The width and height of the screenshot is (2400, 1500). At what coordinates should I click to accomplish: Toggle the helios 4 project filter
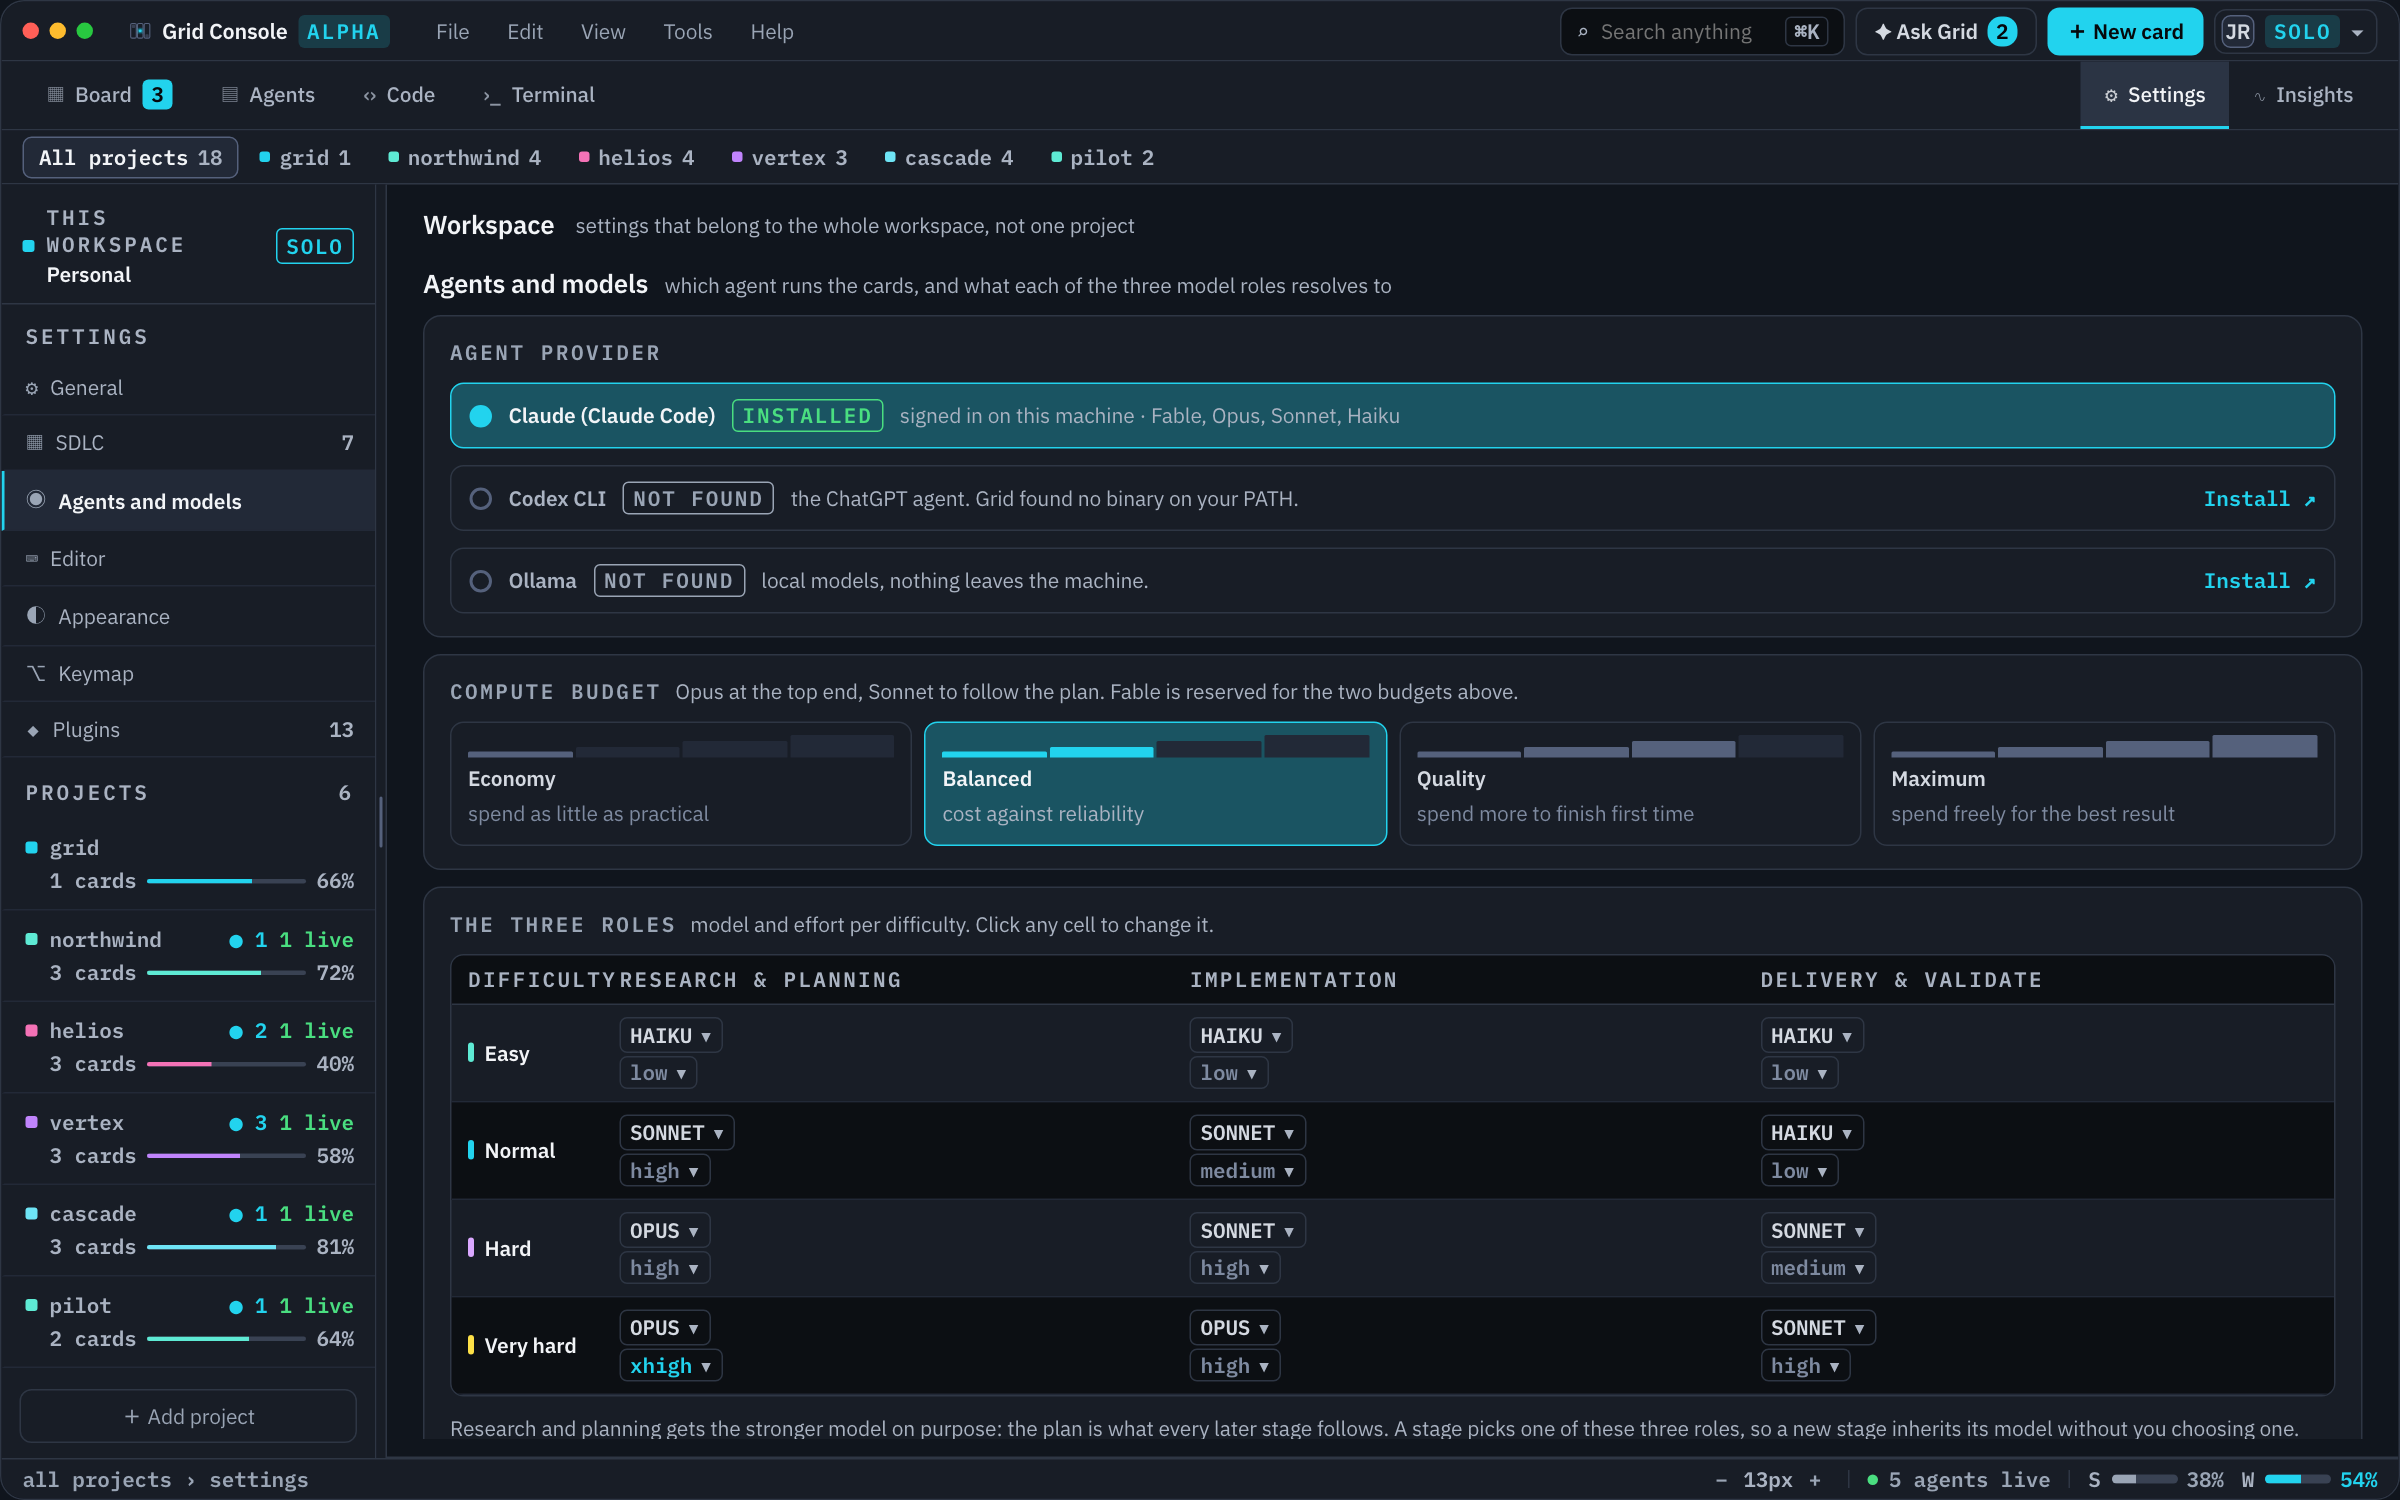click(637, 158)
